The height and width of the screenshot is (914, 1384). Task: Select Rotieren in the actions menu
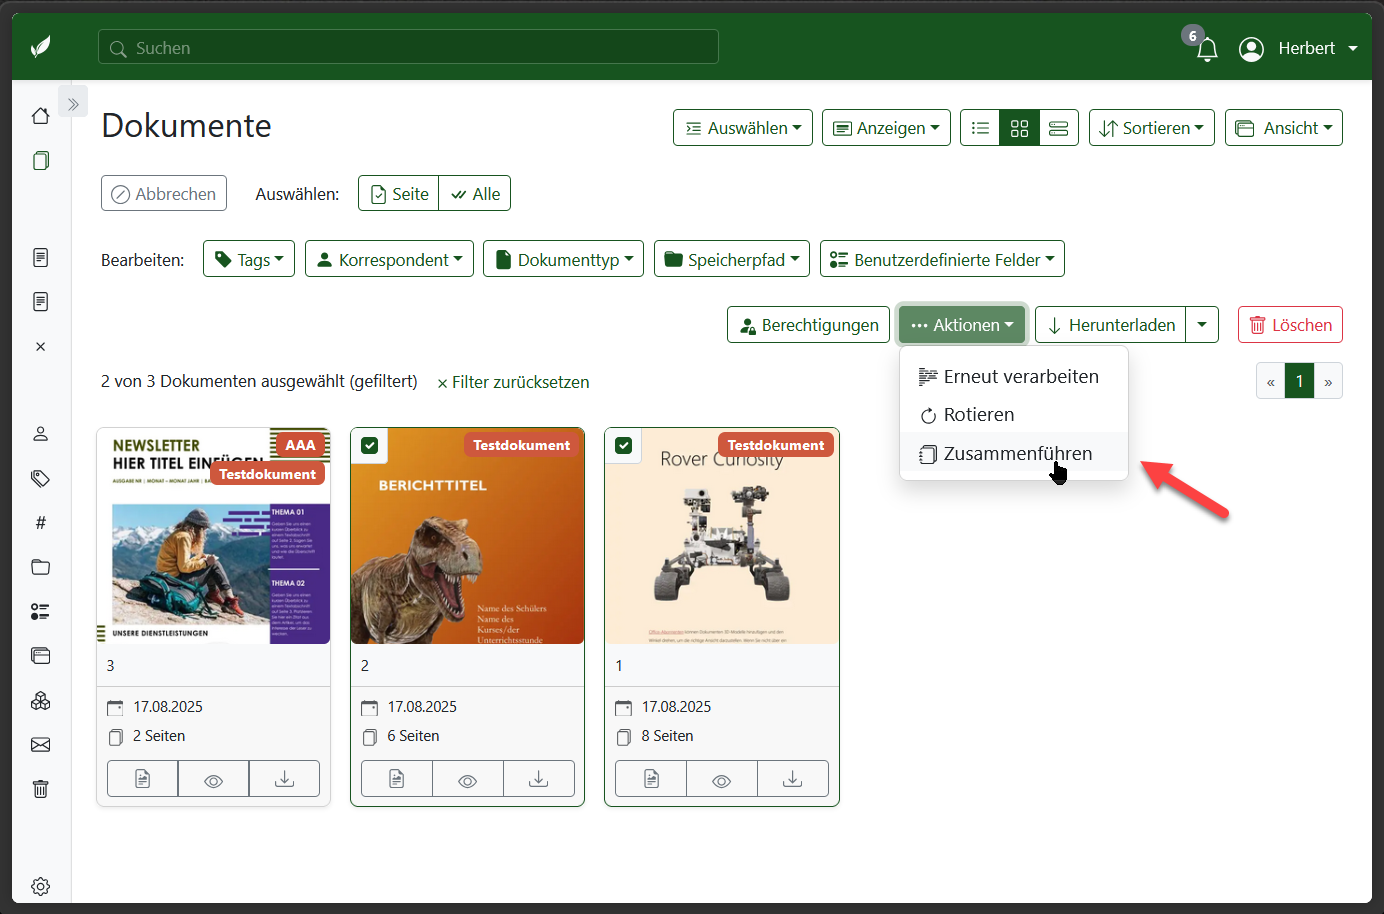pyautogui.click(x=978, y=415)
